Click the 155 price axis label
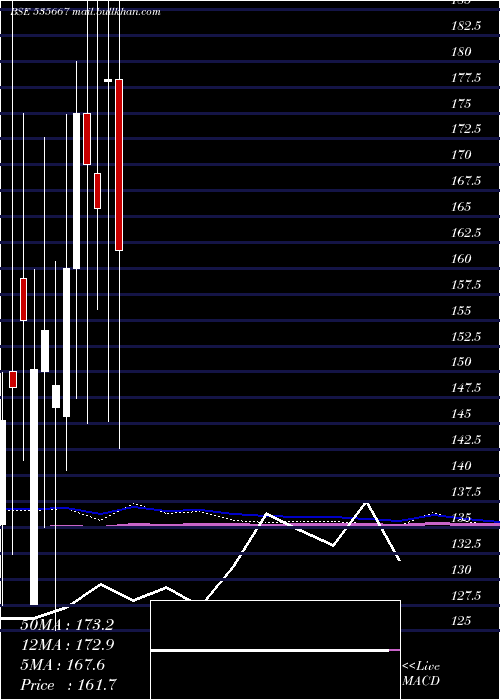Viewport: 500px width, 700px height. [461, 310]
